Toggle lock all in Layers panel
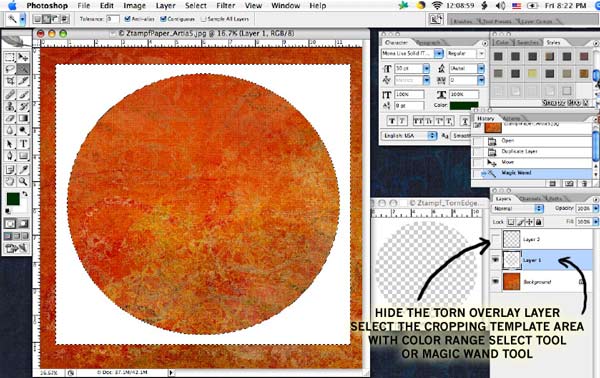The image size is (600, 378). 539,222
